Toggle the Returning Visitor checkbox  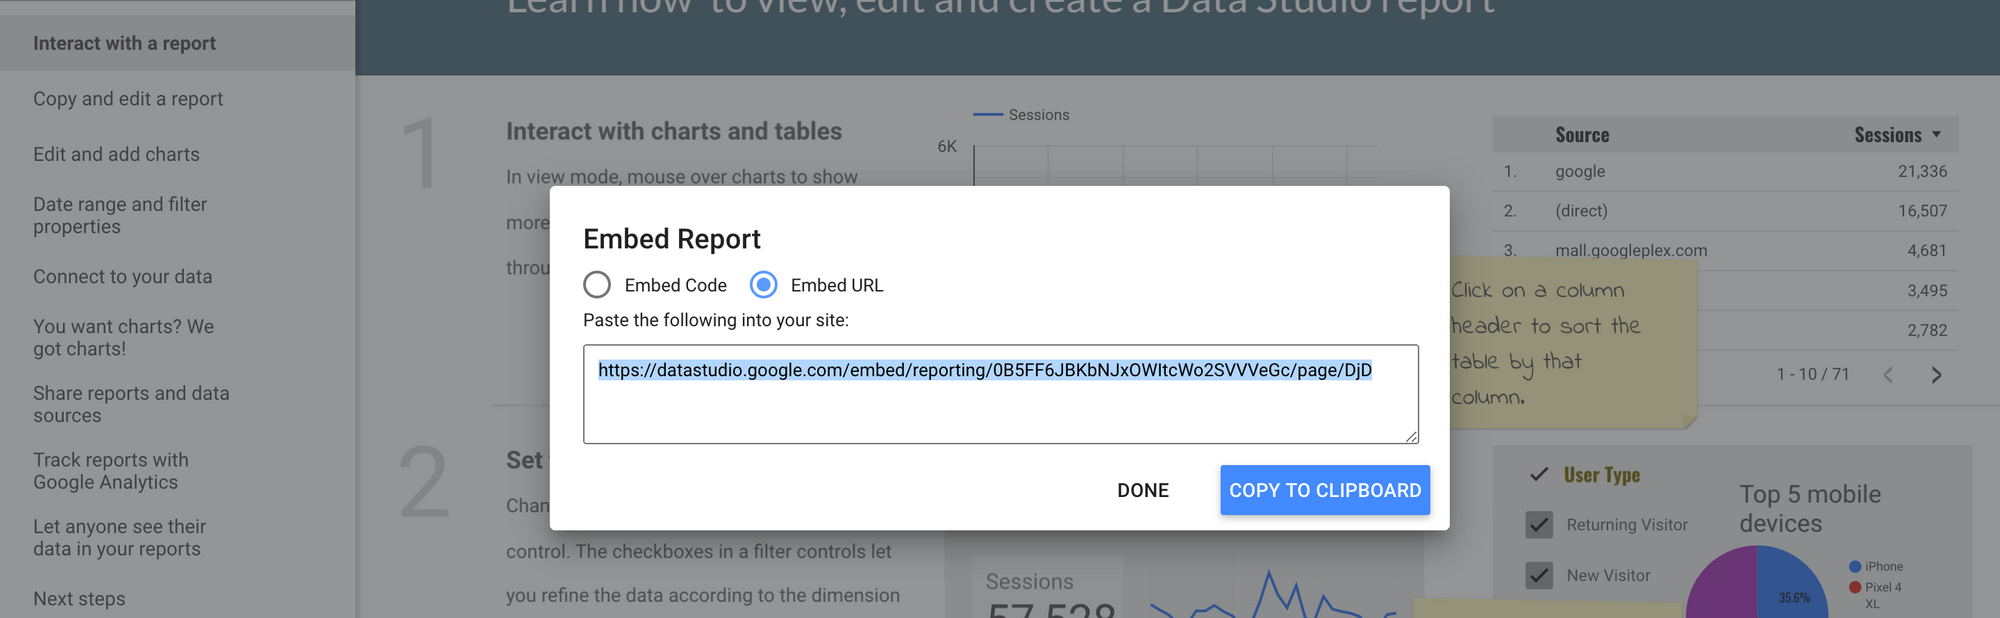click(x=1539, y=525)
